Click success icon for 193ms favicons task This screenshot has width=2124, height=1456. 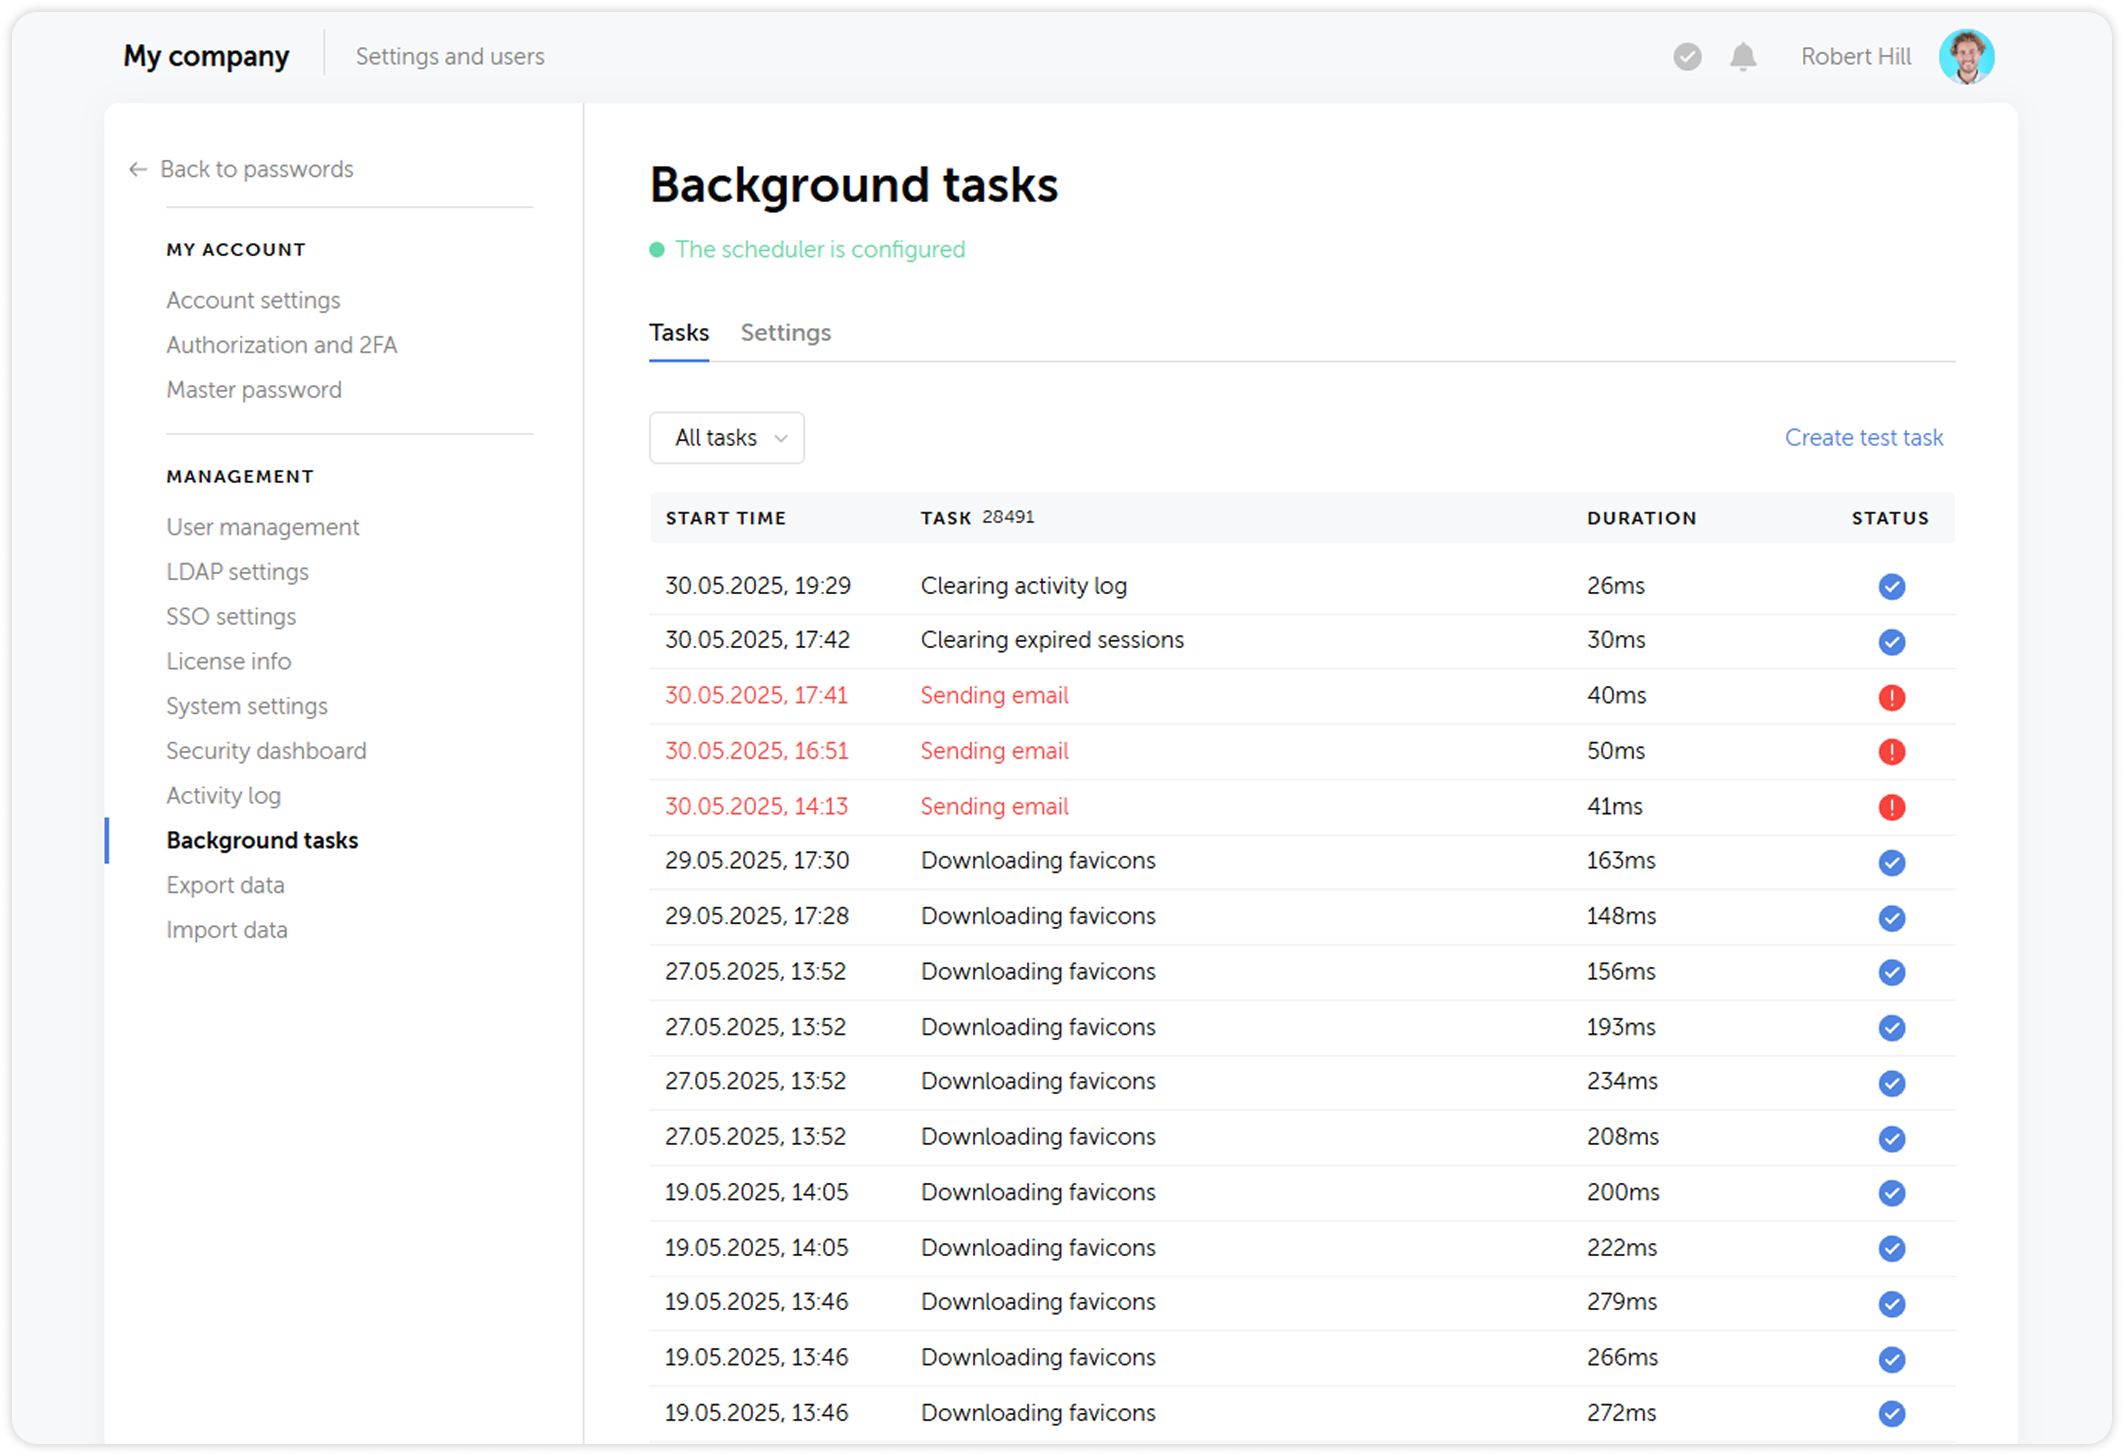tap(1891, 1028)
